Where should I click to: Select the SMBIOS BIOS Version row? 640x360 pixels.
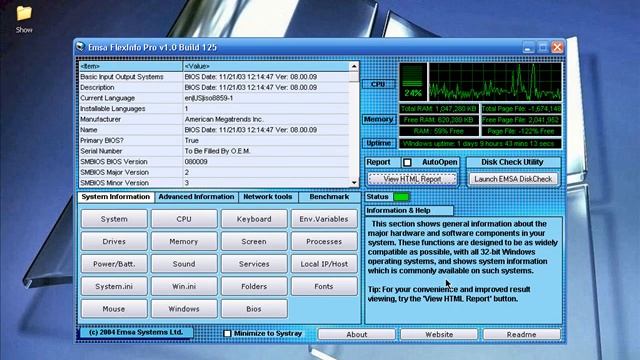(x=214, y=162)
